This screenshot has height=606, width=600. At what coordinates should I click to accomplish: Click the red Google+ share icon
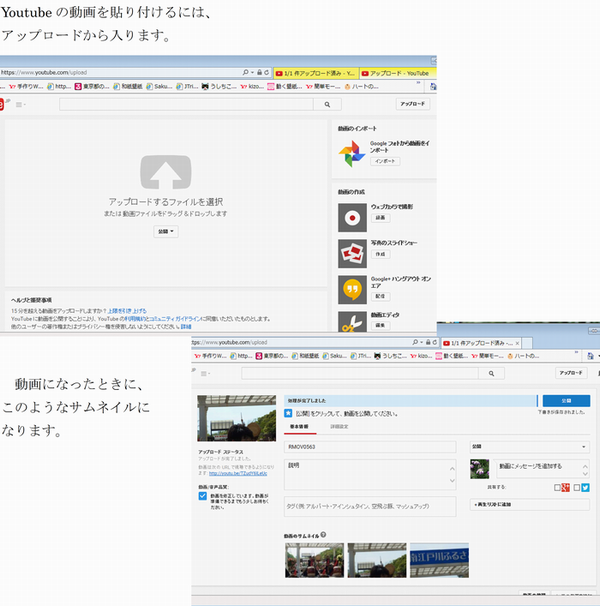566,487
